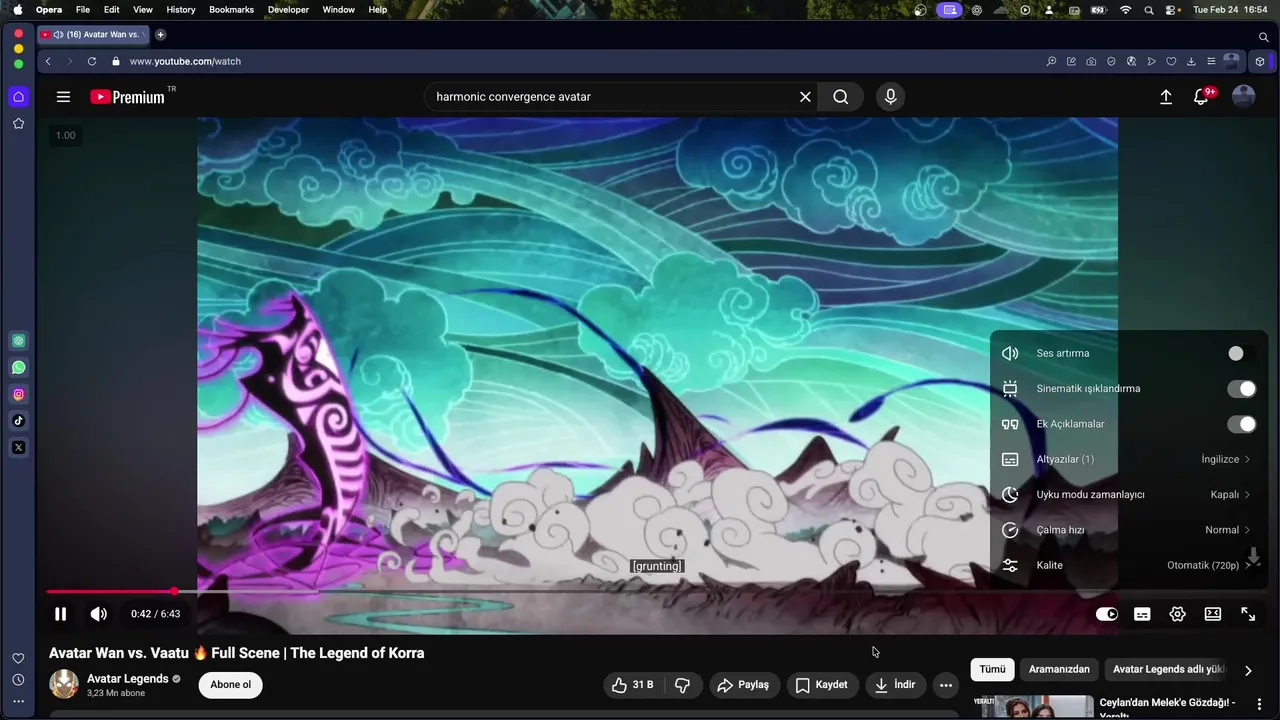This screenshot has width=1280, height=720.
Task: Open the Developer menu
Action: coord(288,10)
